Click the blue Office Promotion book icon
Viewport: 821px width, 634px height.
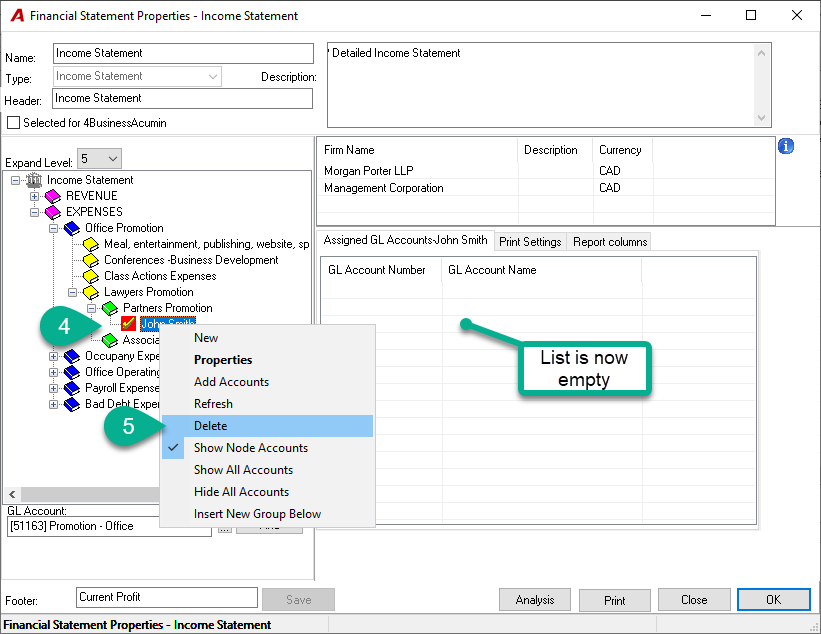[x=72, y=228]
